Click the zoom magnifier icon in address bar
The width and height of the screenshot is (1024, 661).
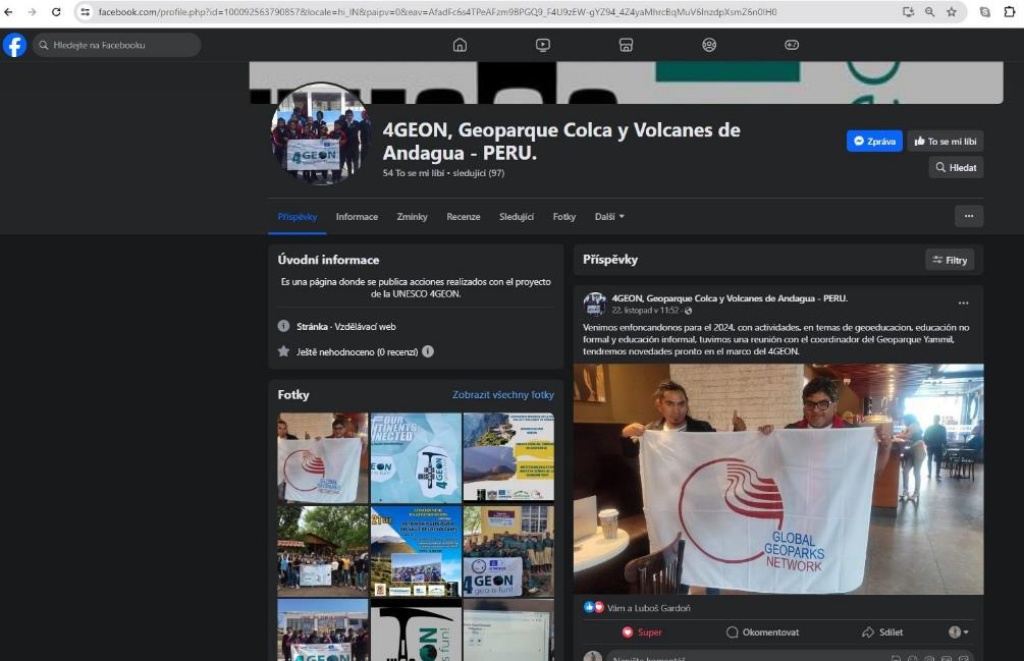pos(929,12)
